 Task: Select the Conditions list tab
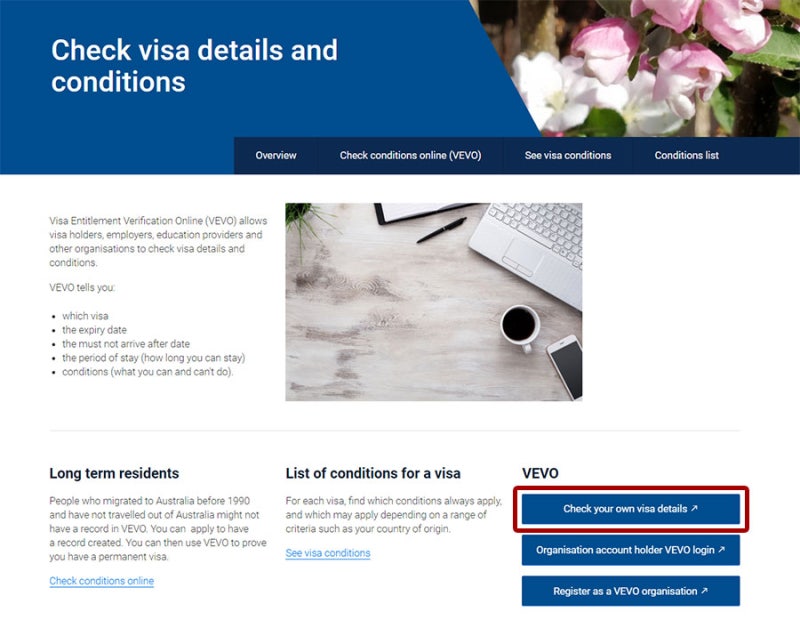pos(686,156)
